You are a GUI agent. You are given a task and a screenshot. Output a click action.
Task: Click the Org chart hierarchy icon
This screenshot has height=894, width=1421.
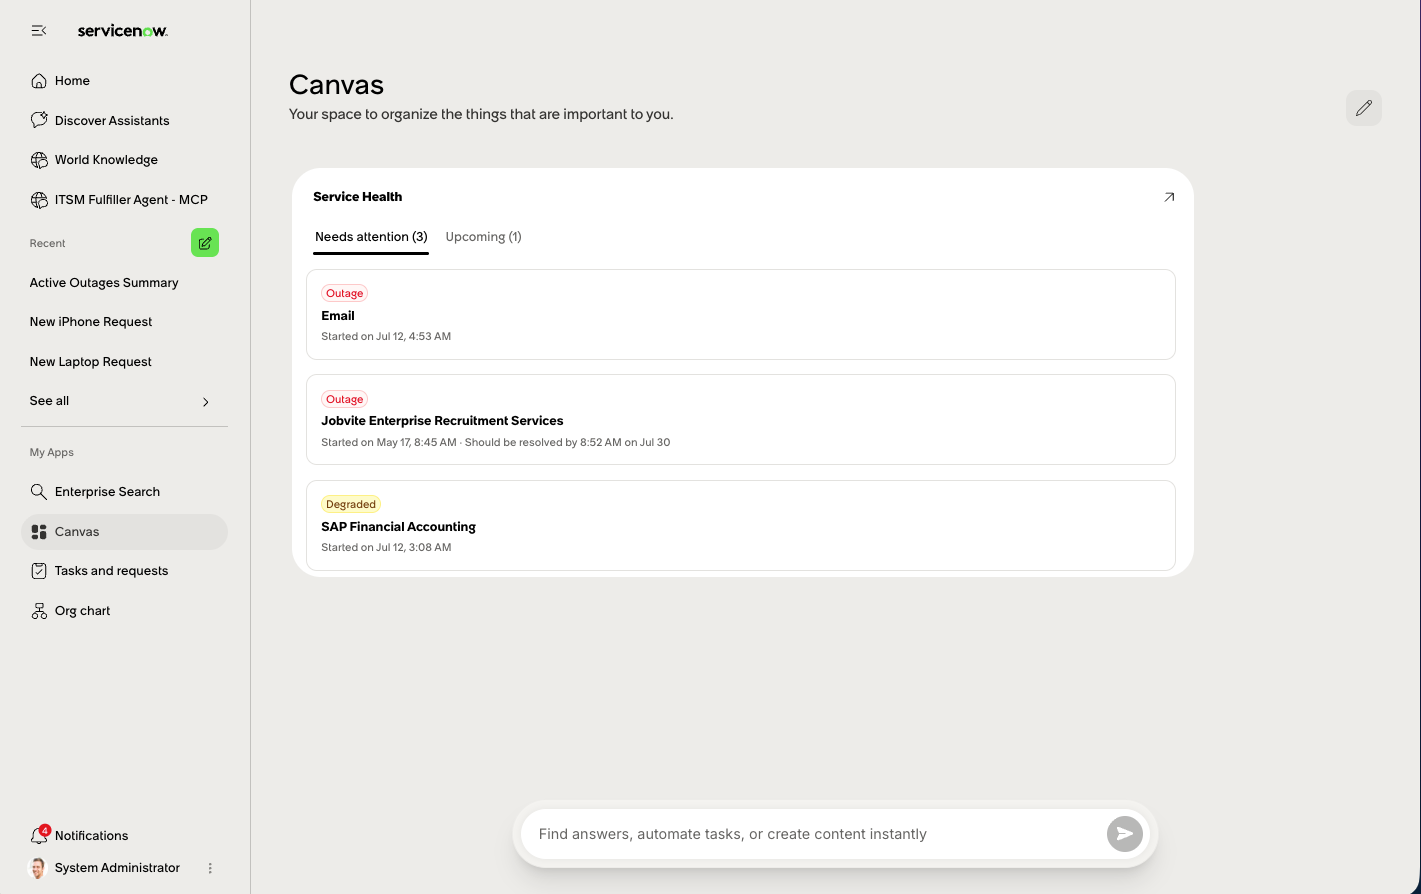click(39, 611)
